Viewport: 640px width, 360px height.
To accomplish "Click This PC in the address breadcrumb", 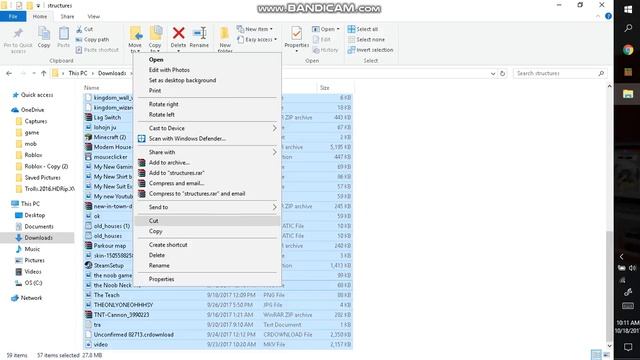I will pyautogui.click(x=78, y=73).
